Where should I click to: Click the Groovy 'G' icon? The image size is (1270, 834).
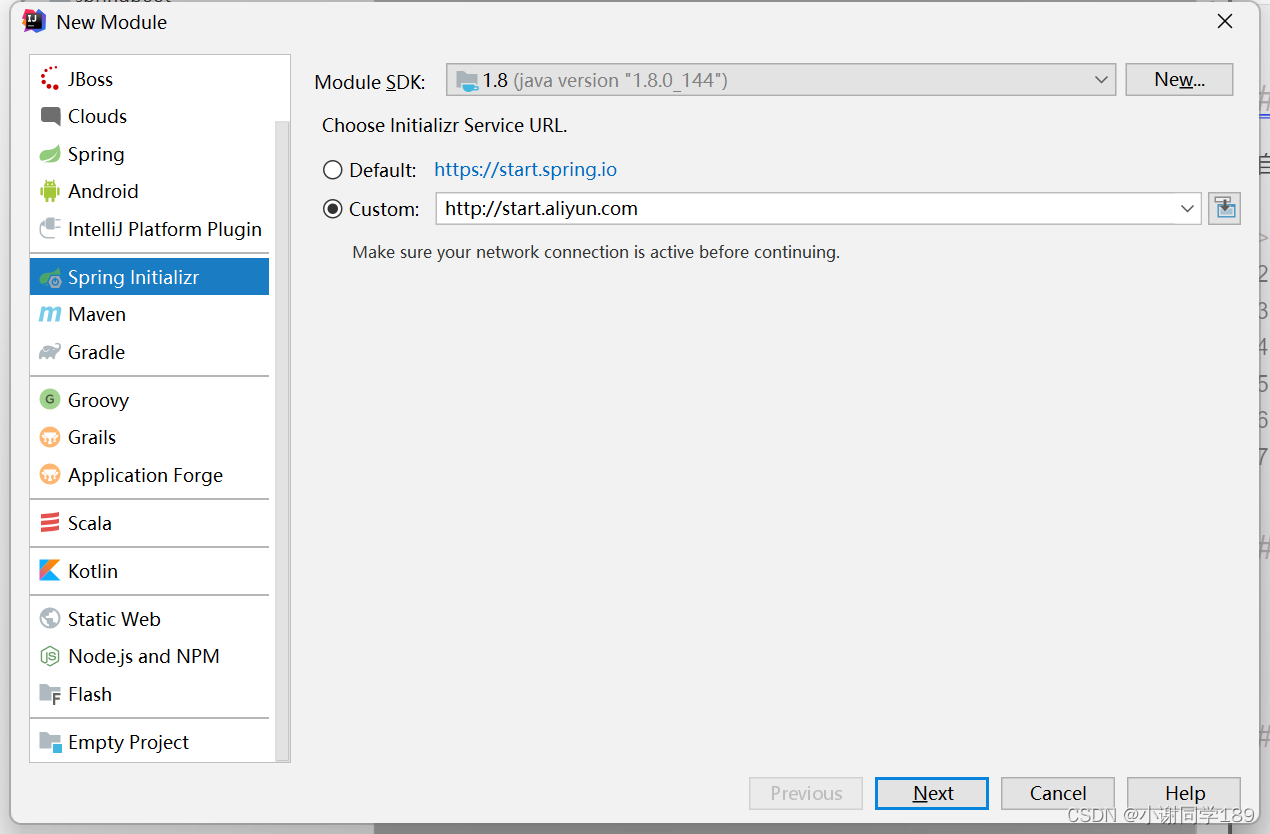pyautogui.click(x=50, y=400)
